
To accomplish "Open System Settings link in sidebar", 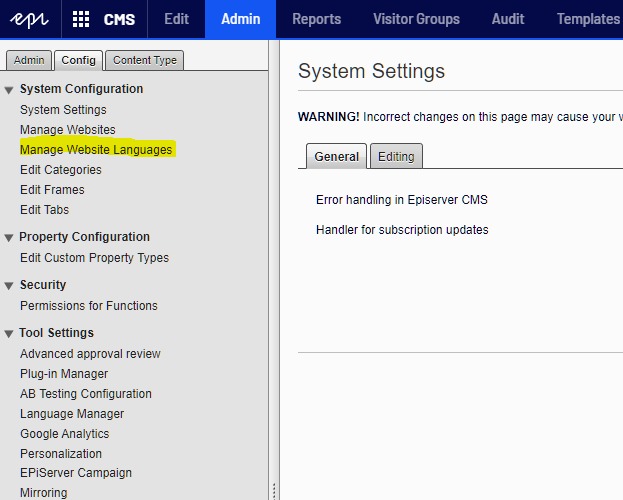I will click(63, 110).
